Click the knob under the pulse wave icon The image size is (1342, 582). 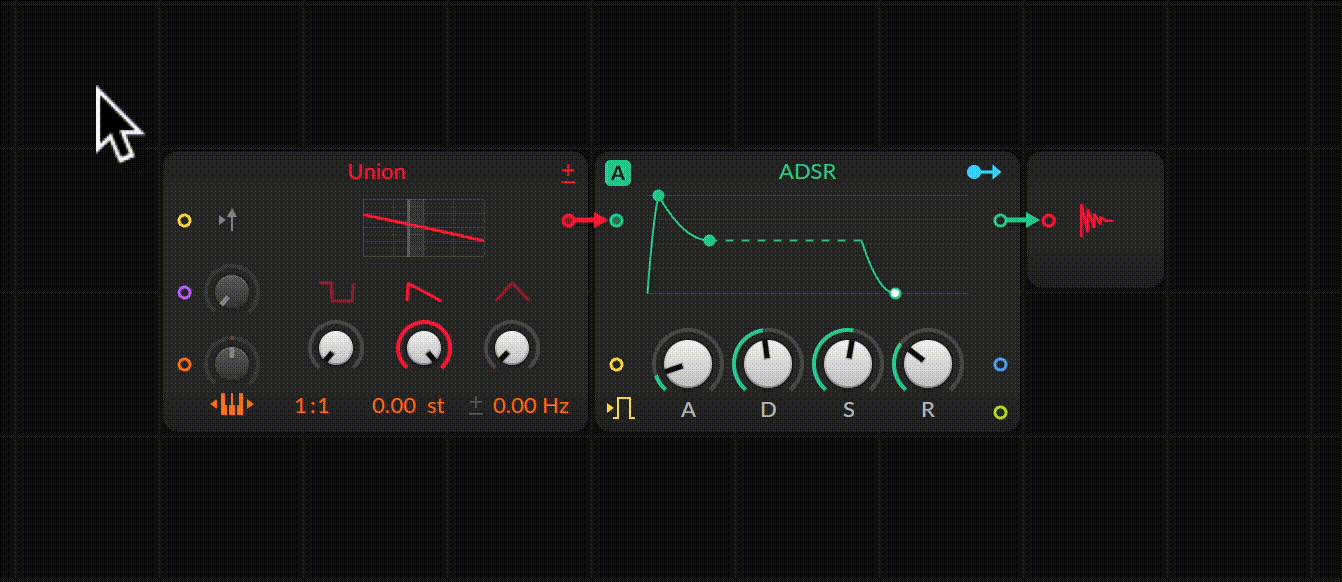pos(336,347)
